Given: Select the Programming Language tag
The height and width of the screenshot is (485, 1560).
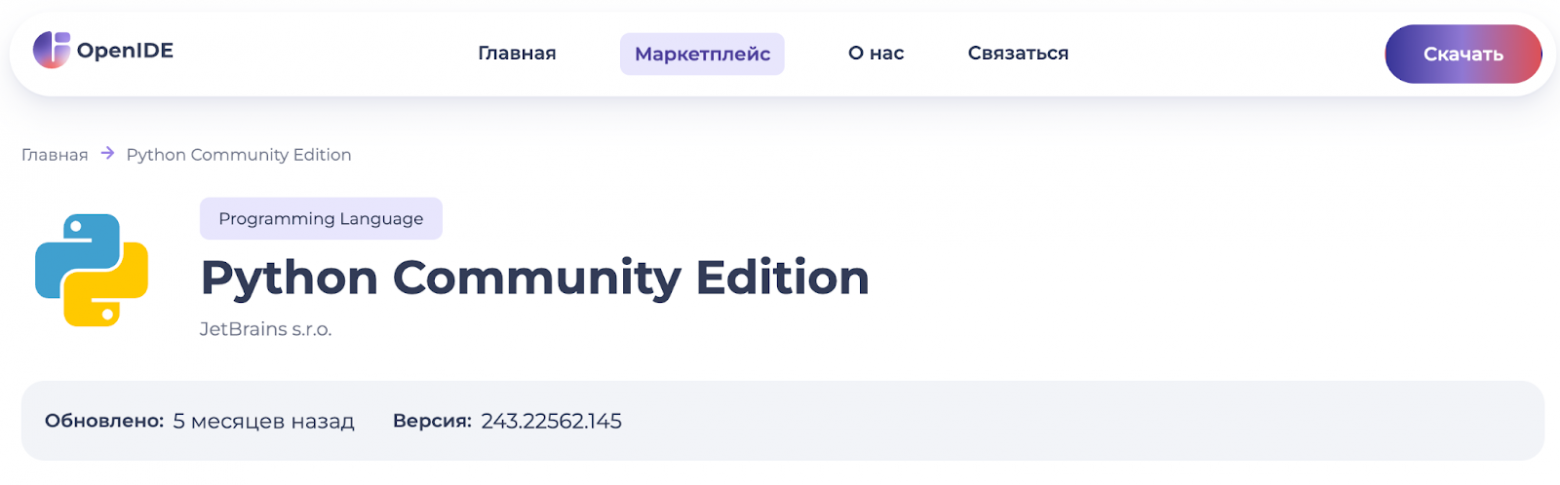Looking at the screenshot, I should coord(321,219).
